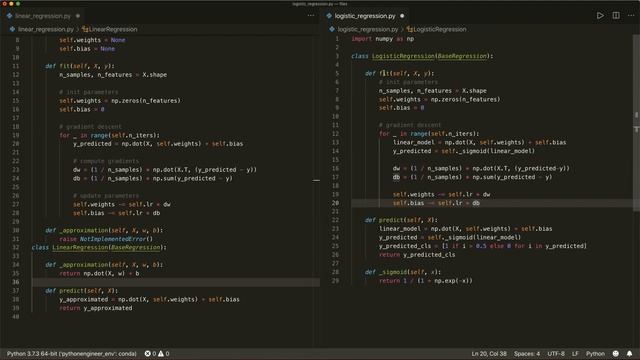Click the class symbol icon beside LogisticRegression breadcrumb
Screen dimensions: 640x360
pyautogui.click(x=410, y=29)
